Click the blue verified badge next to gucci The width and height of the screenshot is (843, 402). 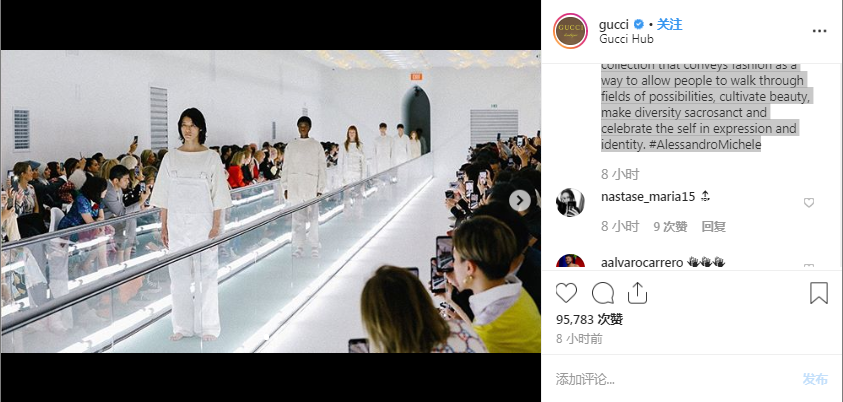click(x=639, y=24)
